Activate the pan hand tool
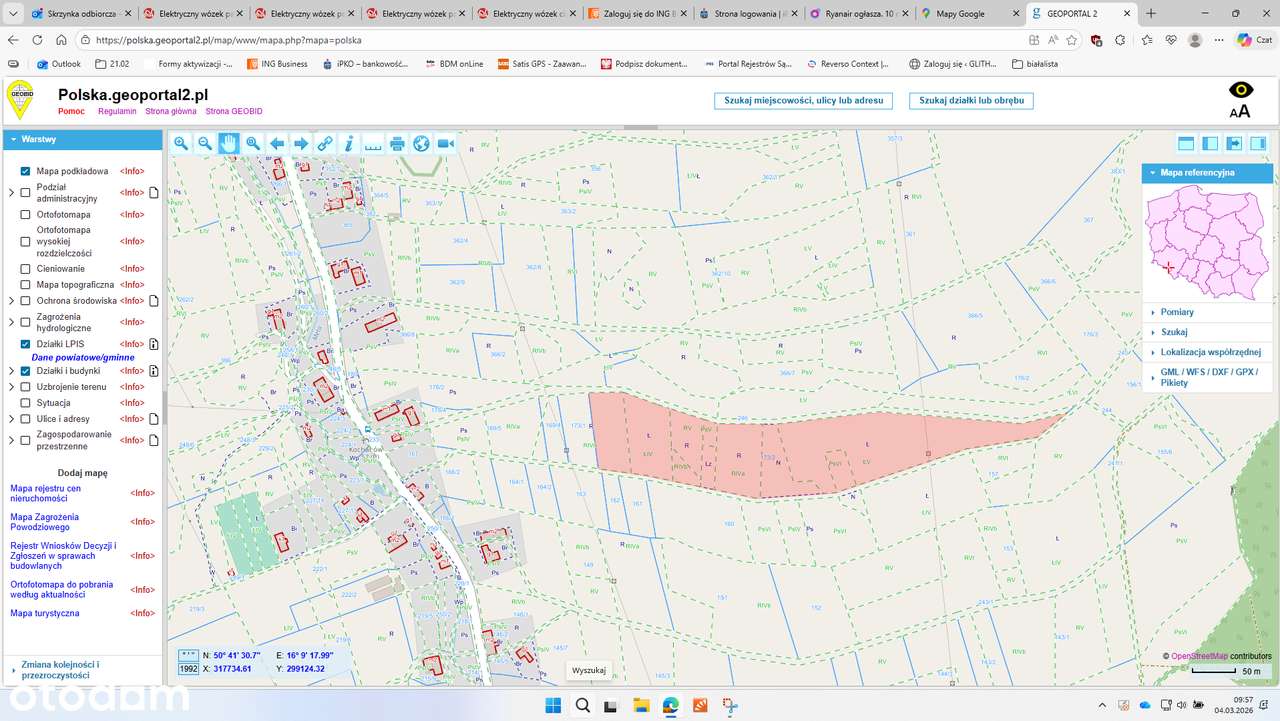Screen dimensions: 1280x721 coord(229,144)
